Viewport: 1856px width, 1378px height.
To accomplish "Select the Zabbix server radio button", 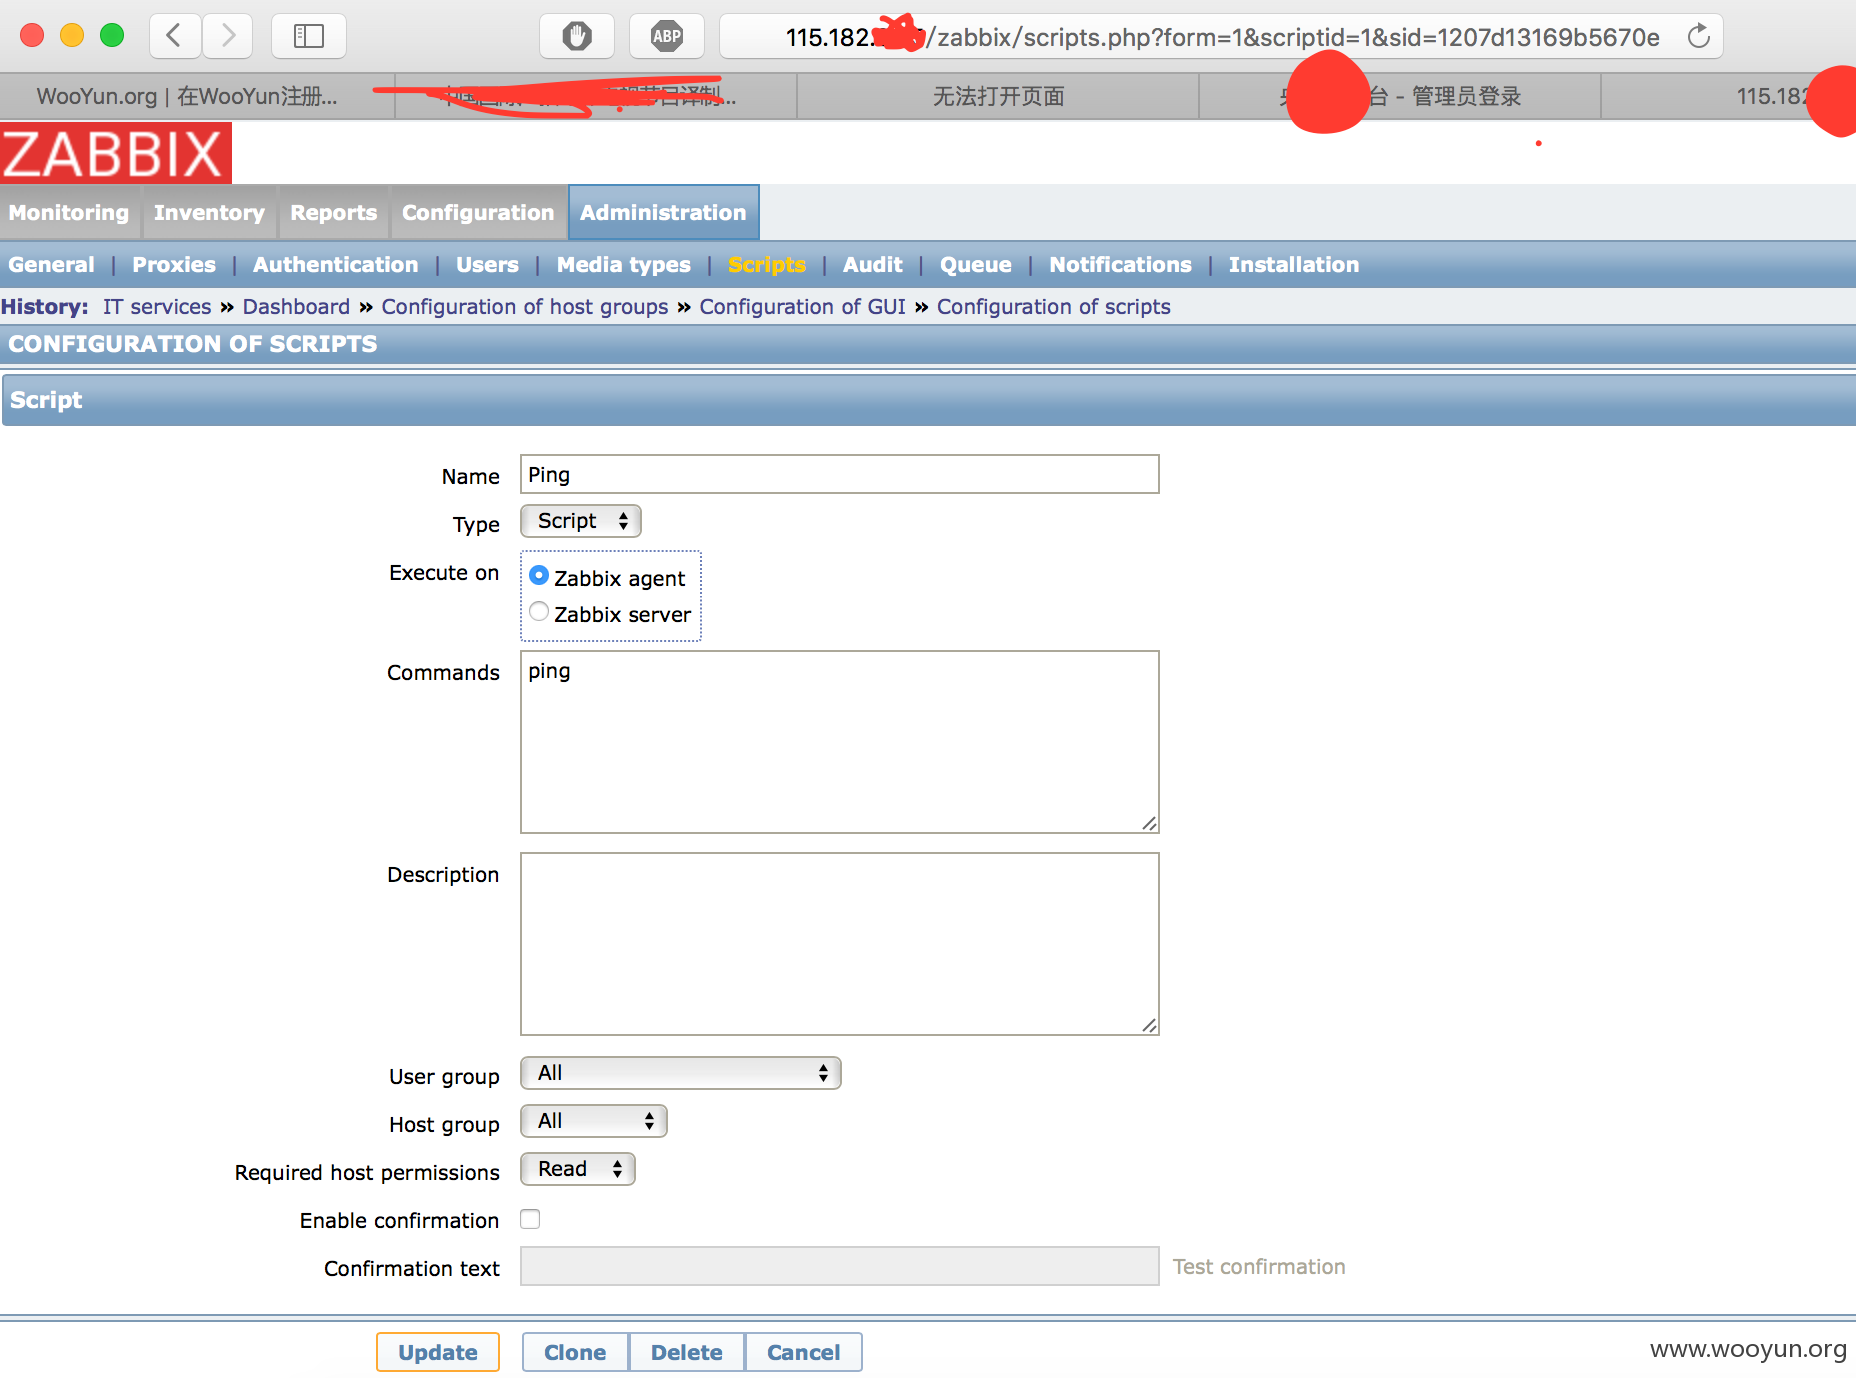I will pyautogui.click(x=539, y=611).
